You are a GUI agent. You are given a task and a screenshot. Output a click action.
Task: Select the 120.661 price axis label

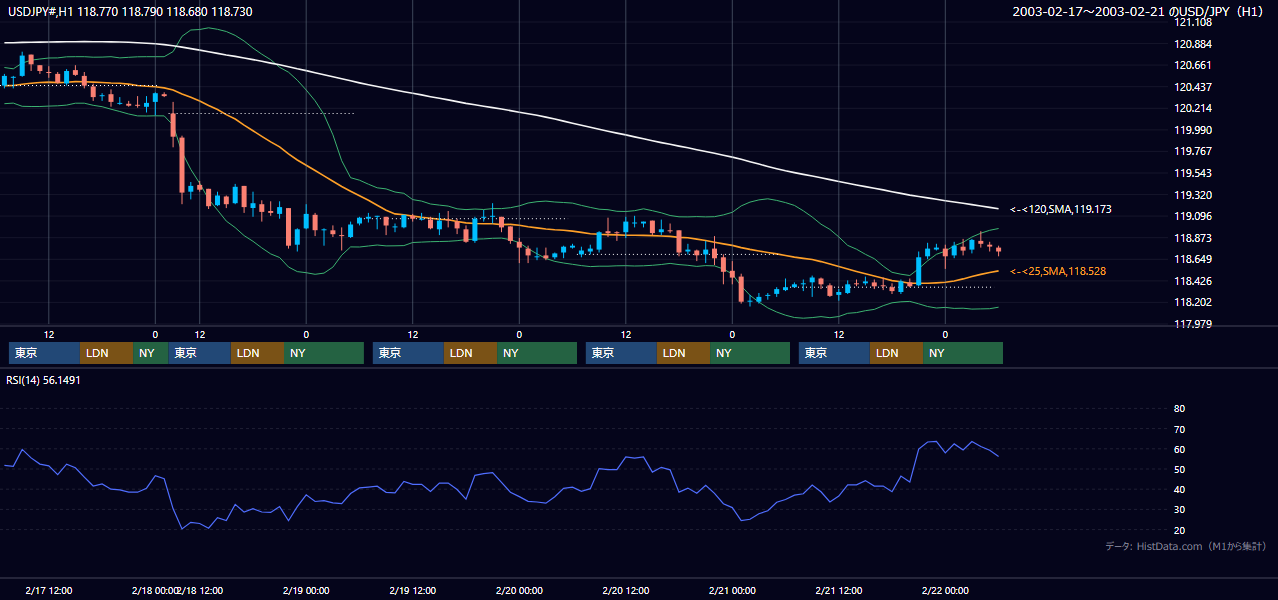1194,65
